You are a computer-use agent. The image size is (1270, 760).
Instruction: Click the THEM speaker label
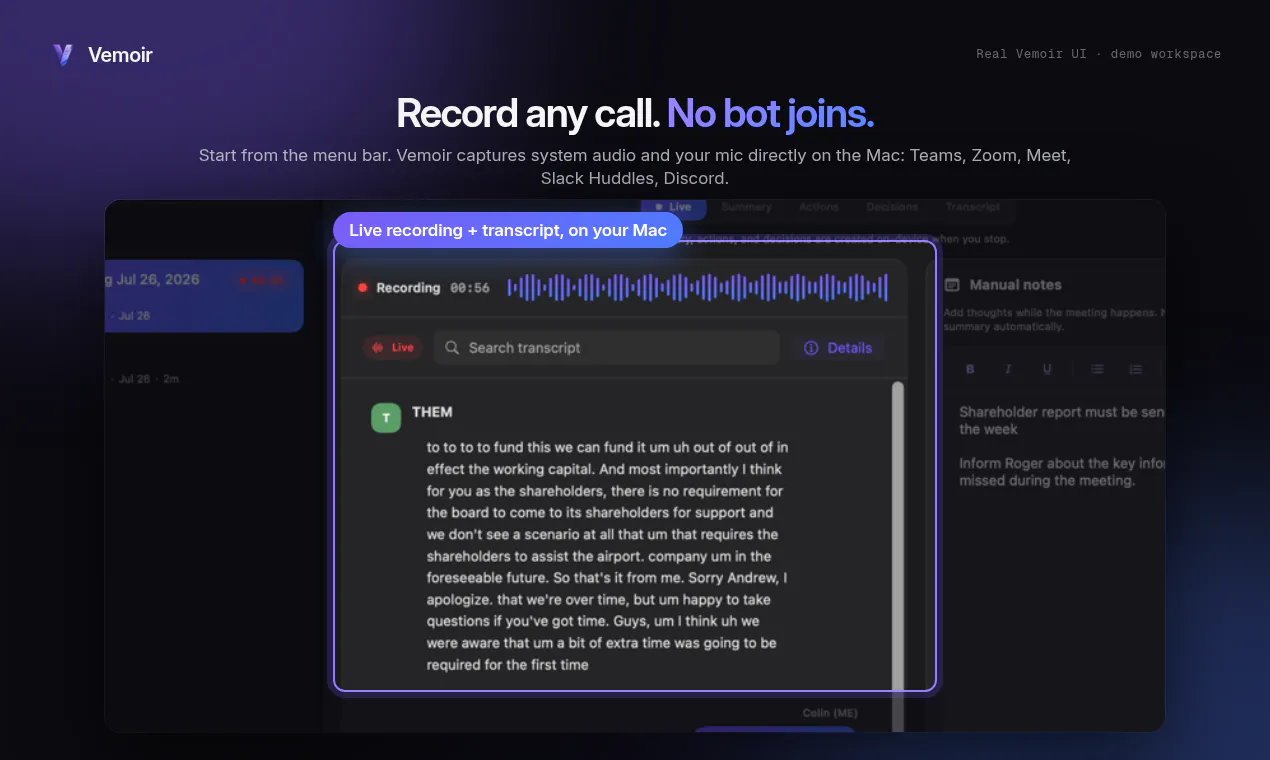pyautogui.click(x=432, y=412)
